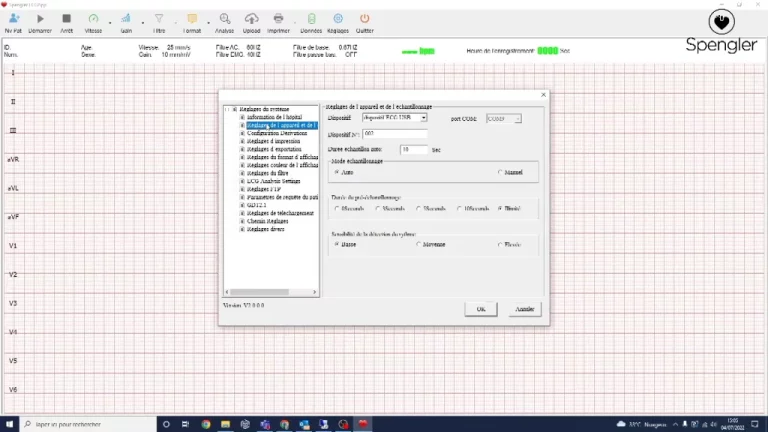Click the Arrêt stop icon
This screenshot has height=432, width=768.
[66, 21]
